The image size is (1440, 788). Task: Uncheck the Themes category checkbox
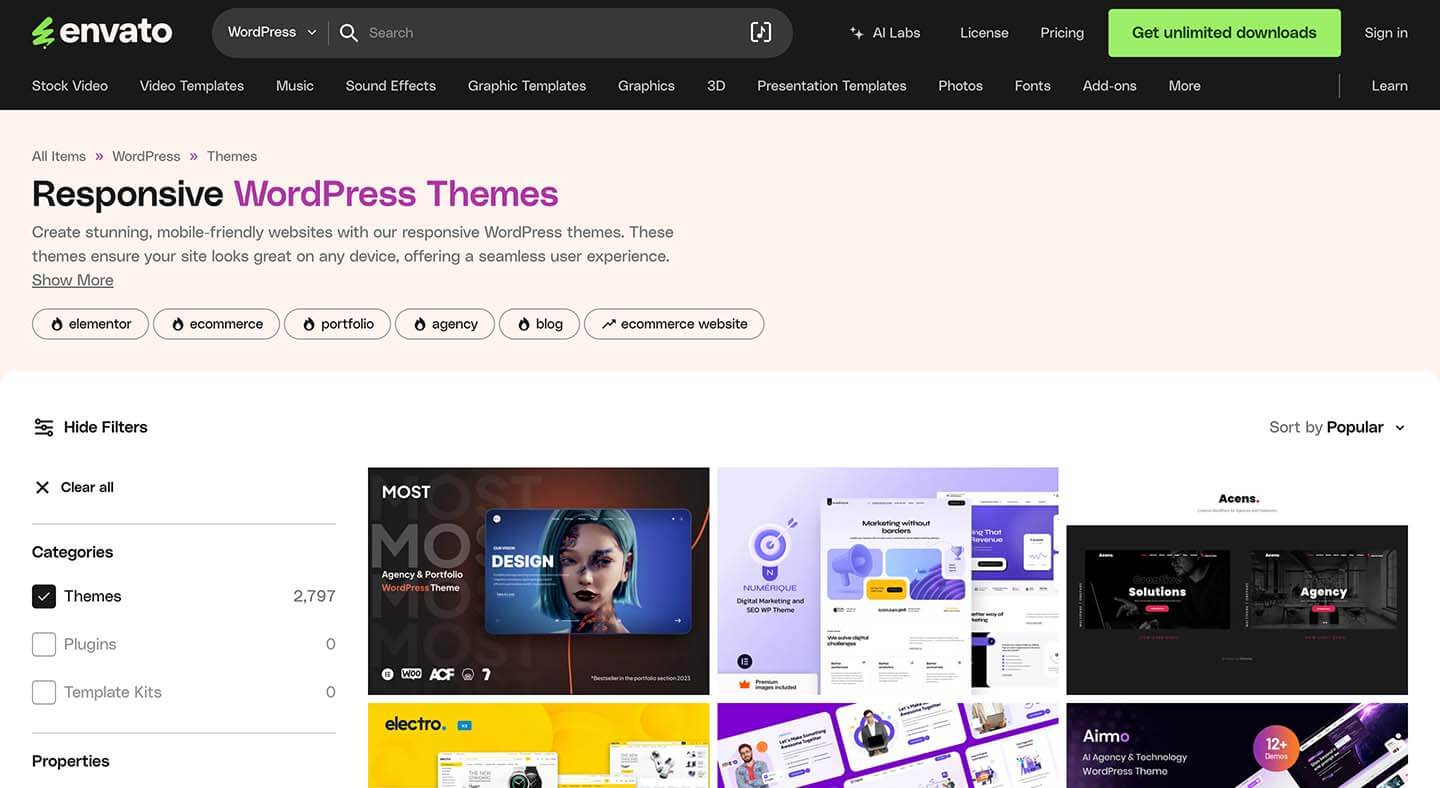[44, 596]
